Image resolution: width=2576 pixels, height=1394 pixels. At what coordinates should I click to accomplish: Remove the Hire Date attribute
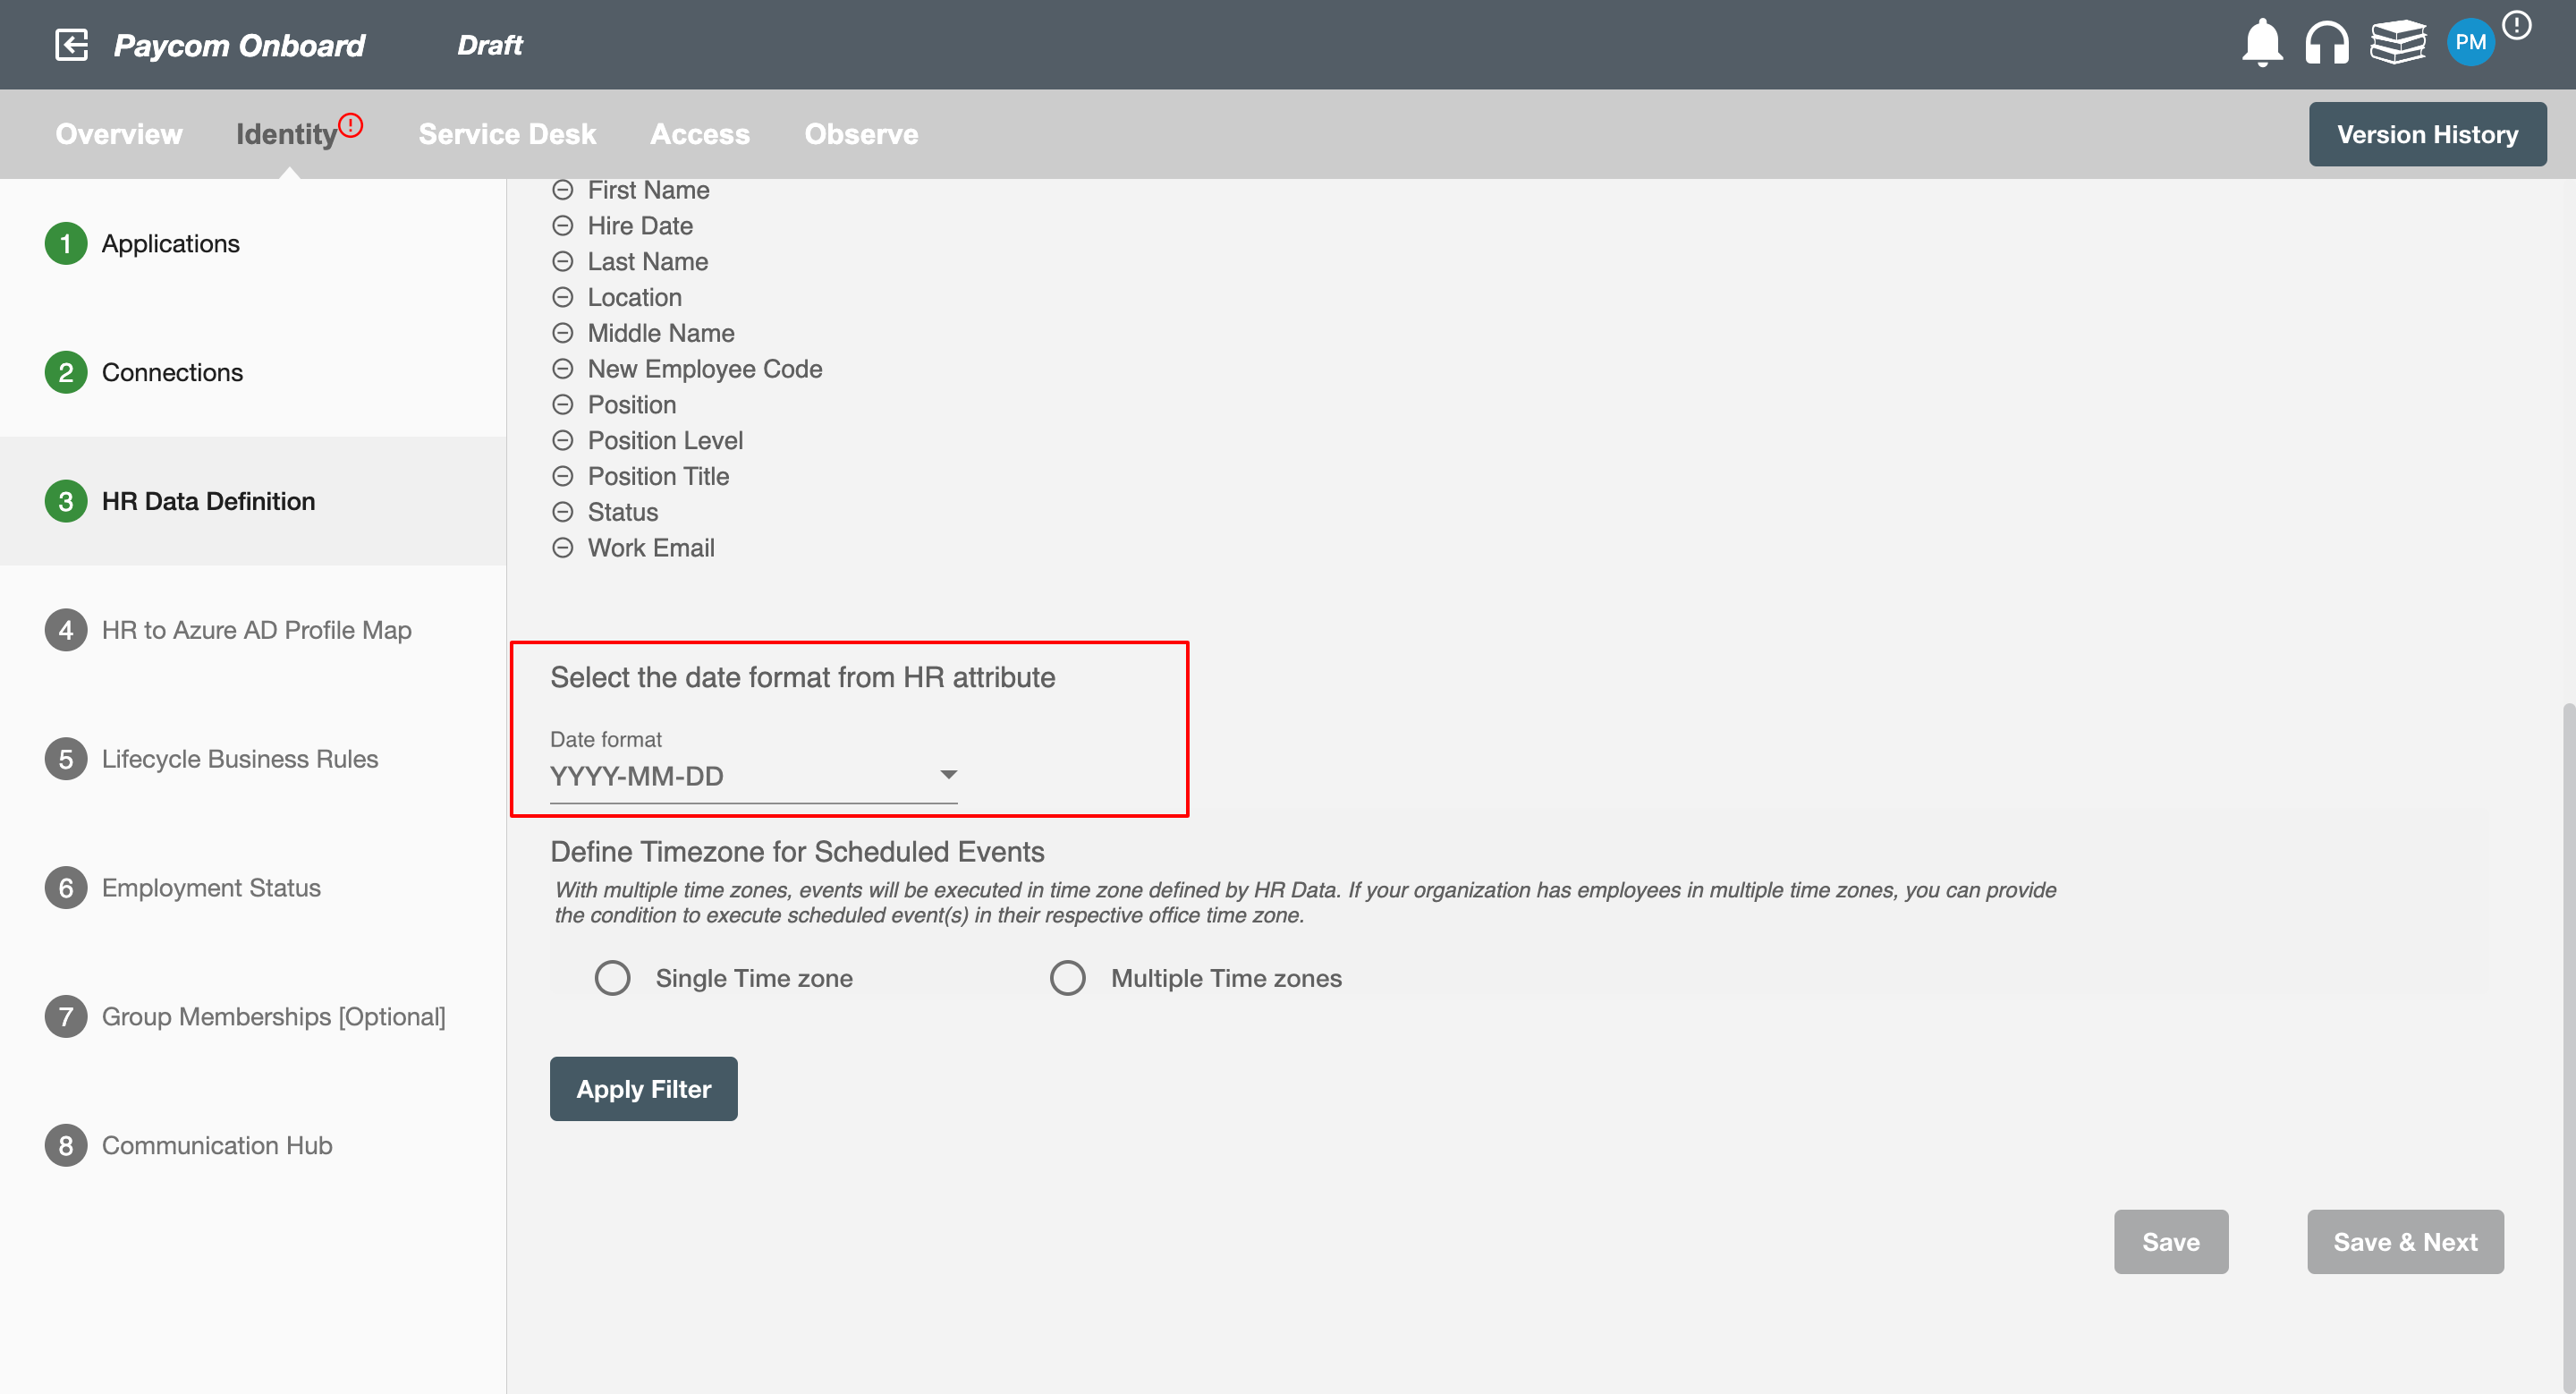(x=563, y=226)
